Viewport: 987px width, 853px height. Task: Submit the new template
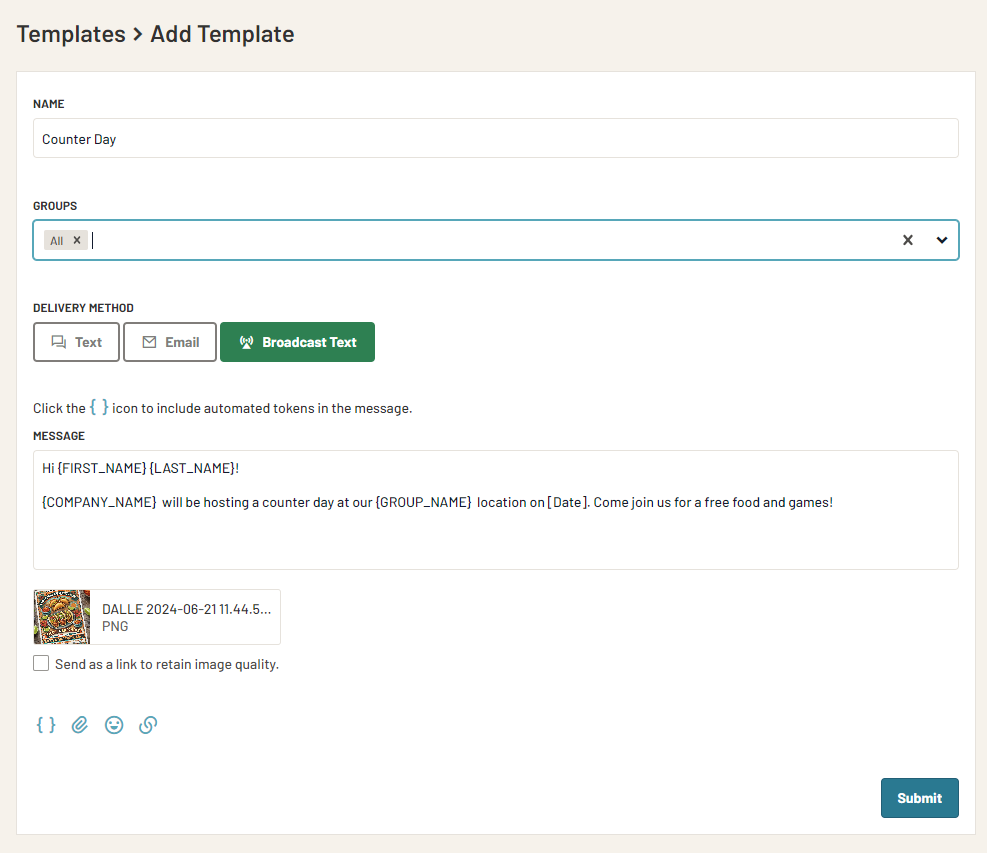tap(919, 798)
